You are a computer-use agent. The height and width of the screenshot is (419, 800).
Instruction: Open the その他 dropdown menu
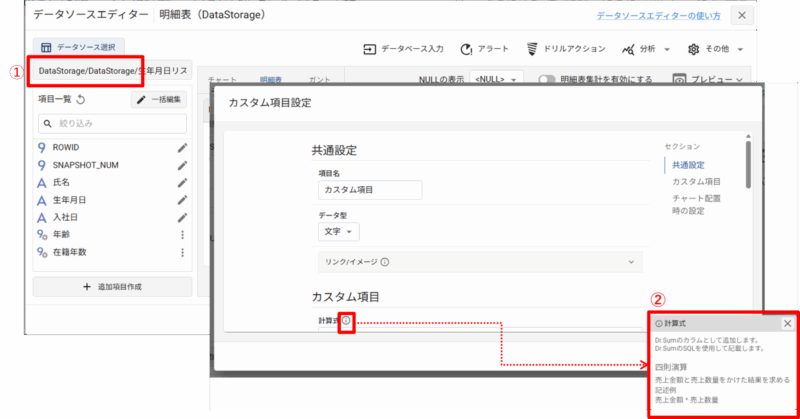[716, 48]
